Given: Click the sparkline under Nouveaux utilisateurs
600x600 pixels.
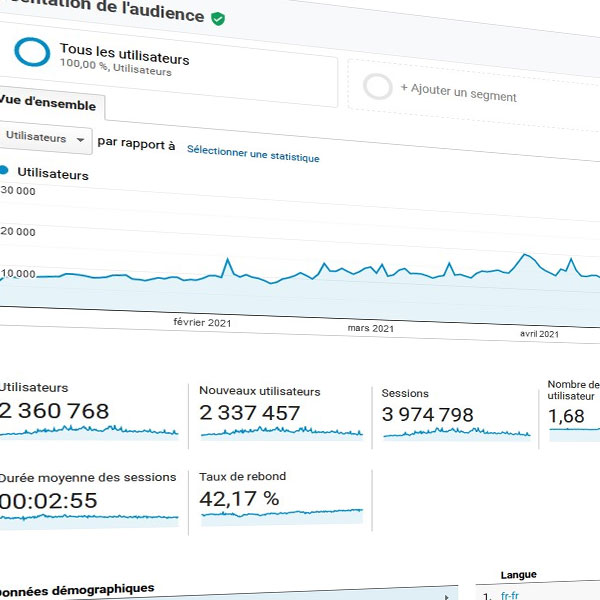Looking at the screenshot, I should [x=281, y=432].
